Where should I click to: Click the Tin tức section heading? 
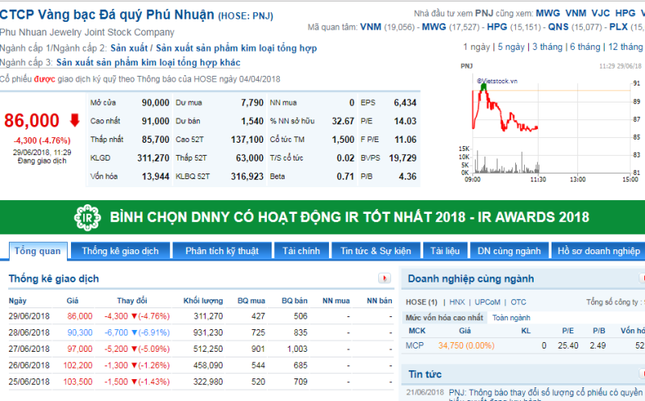(x=425, y=374)
